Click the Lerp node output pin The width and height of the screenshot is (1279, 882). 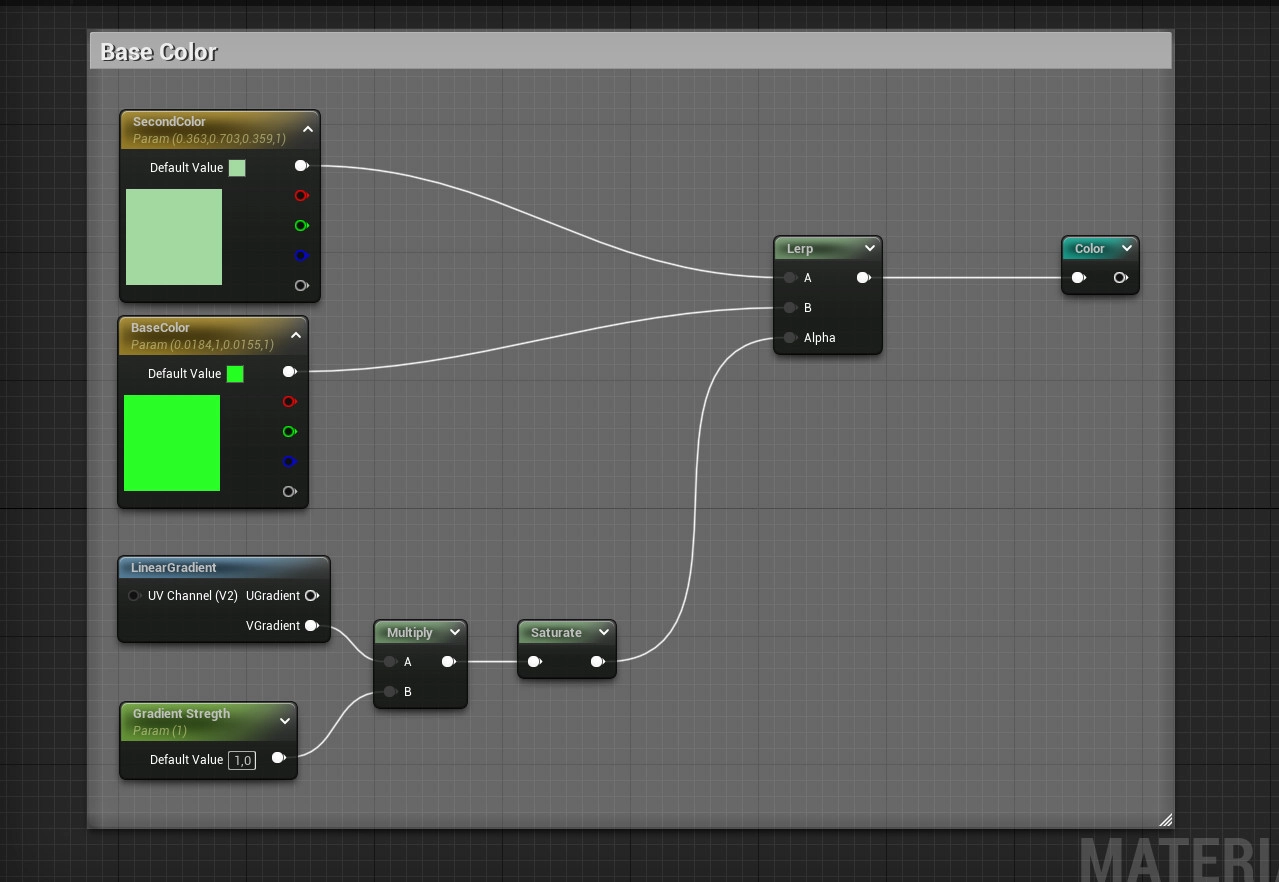point(862,278)
